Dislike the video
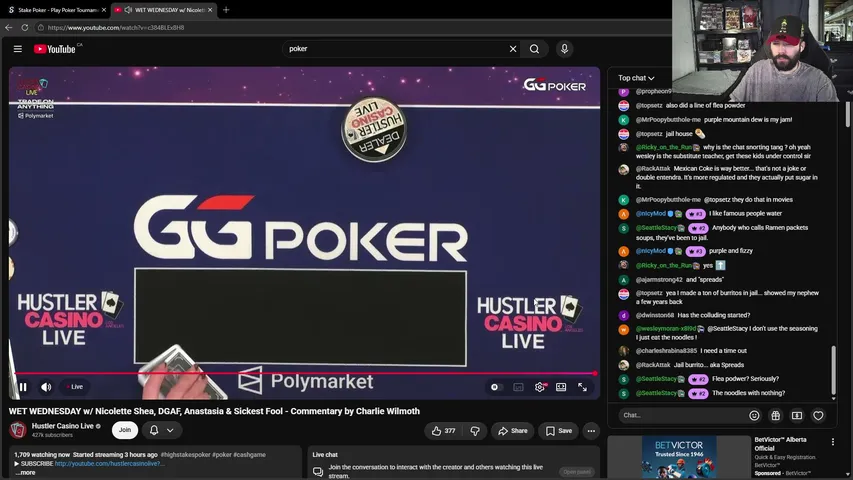 click(475, 430)
